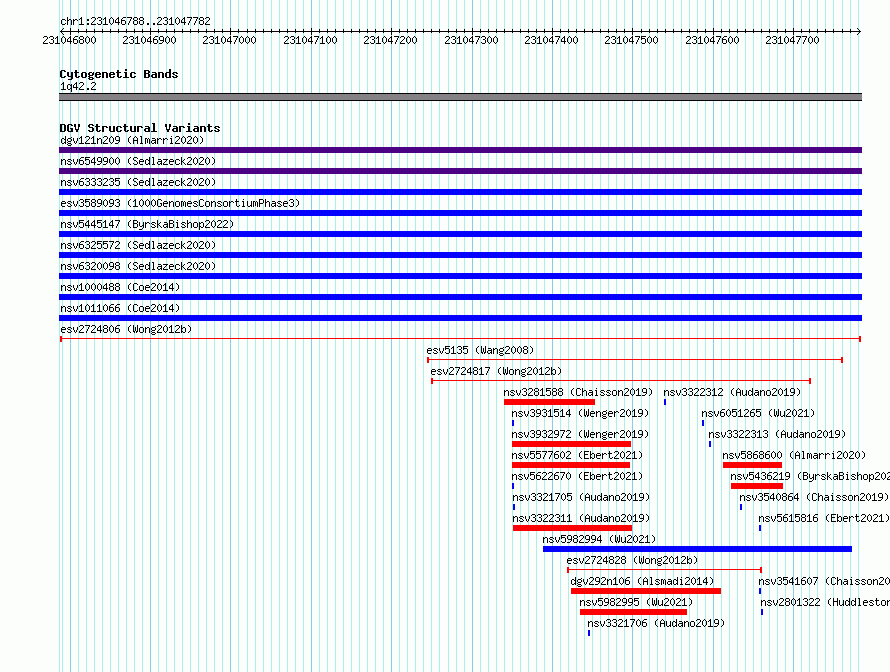The width and height of the screenshot is (890, 672).
Task: Click the chr1:231046788..231047782 region label
Action: (135, 21)
